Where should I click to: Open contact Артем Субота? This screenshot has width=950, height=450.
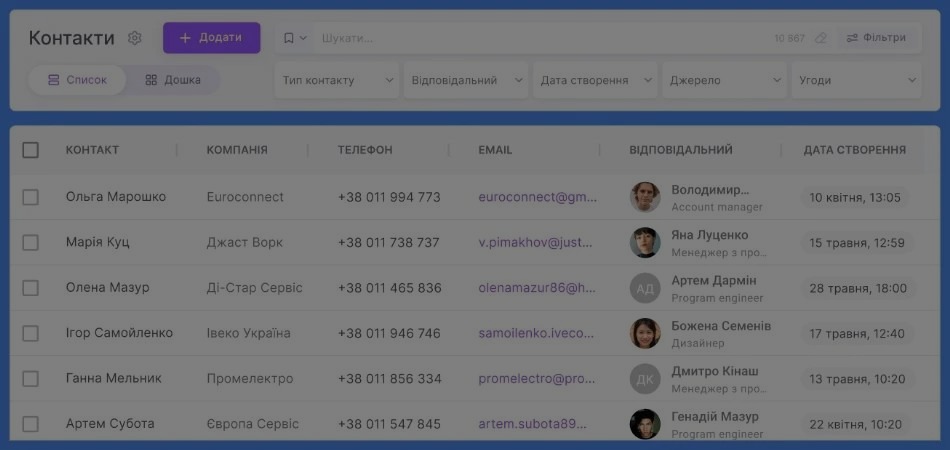click(110, 424)
